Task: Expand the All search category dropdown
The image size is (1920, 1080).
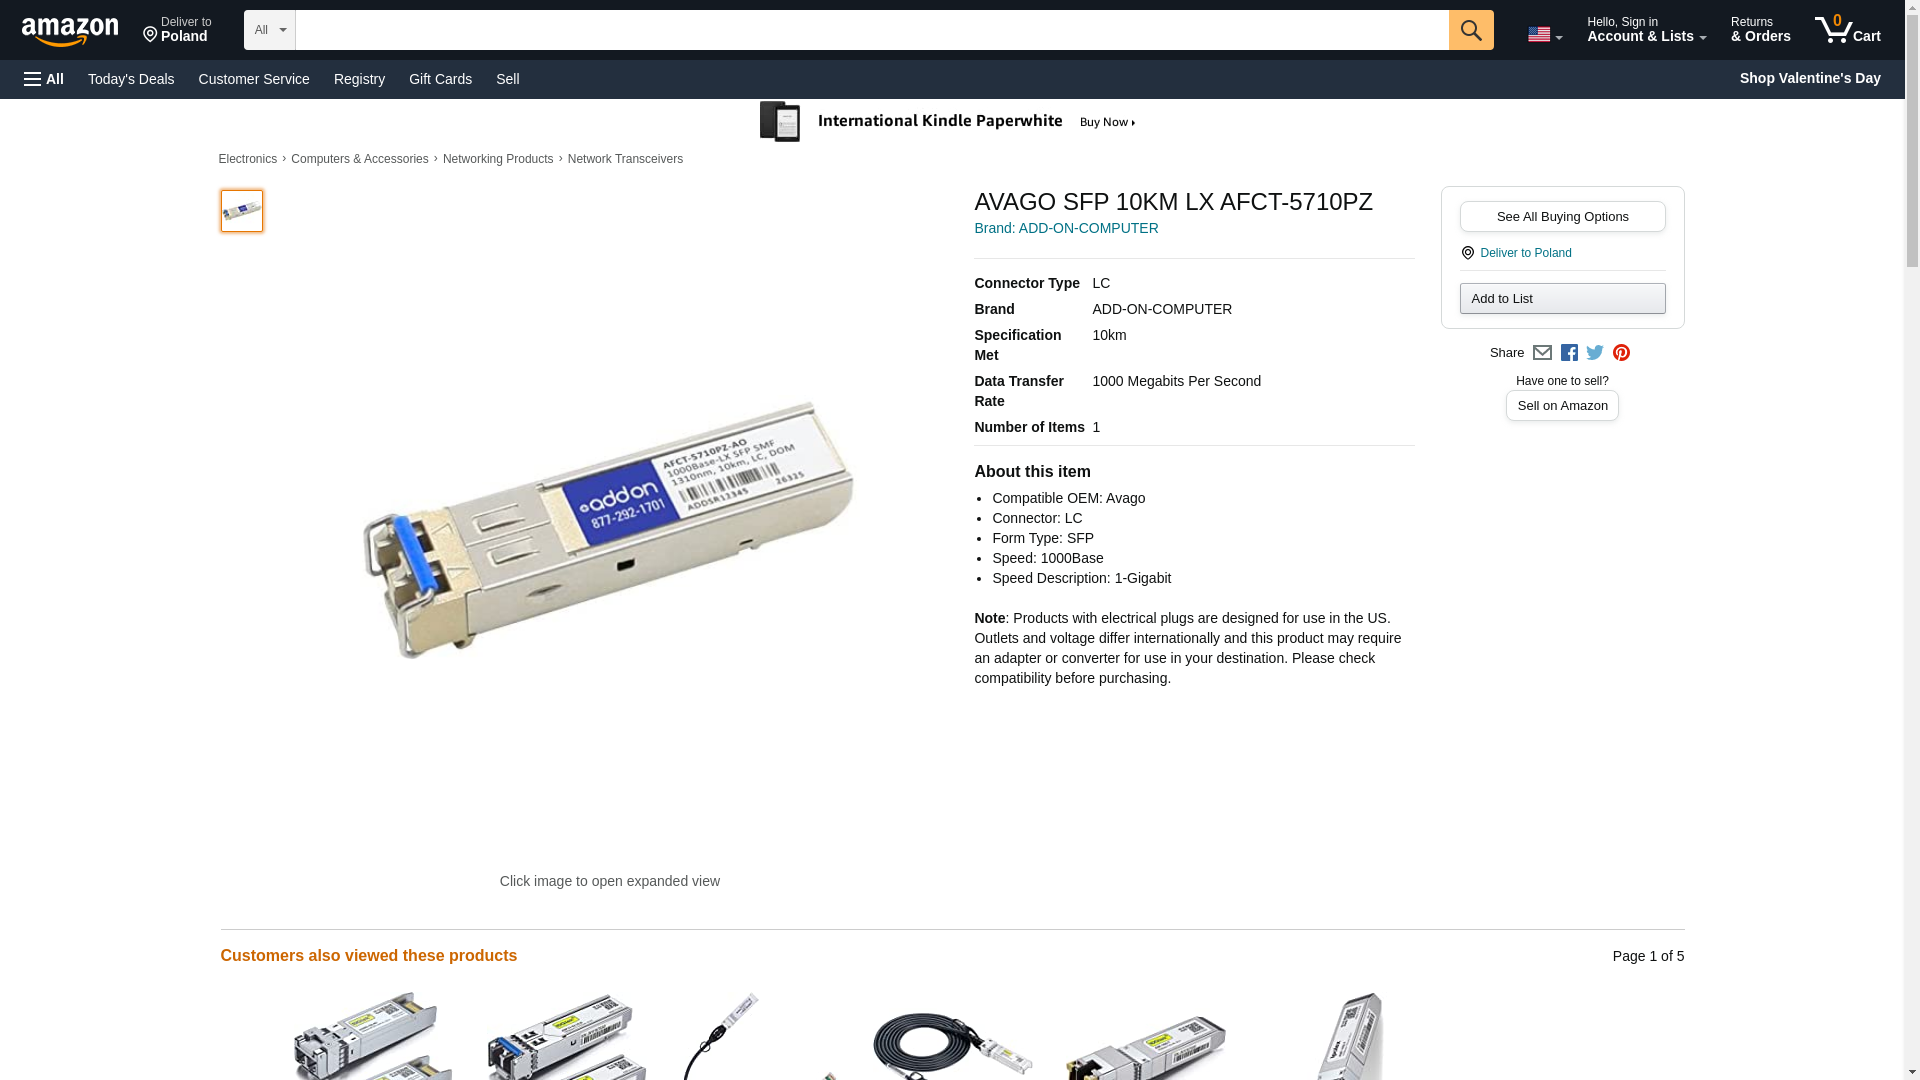Action: (270, 30)
